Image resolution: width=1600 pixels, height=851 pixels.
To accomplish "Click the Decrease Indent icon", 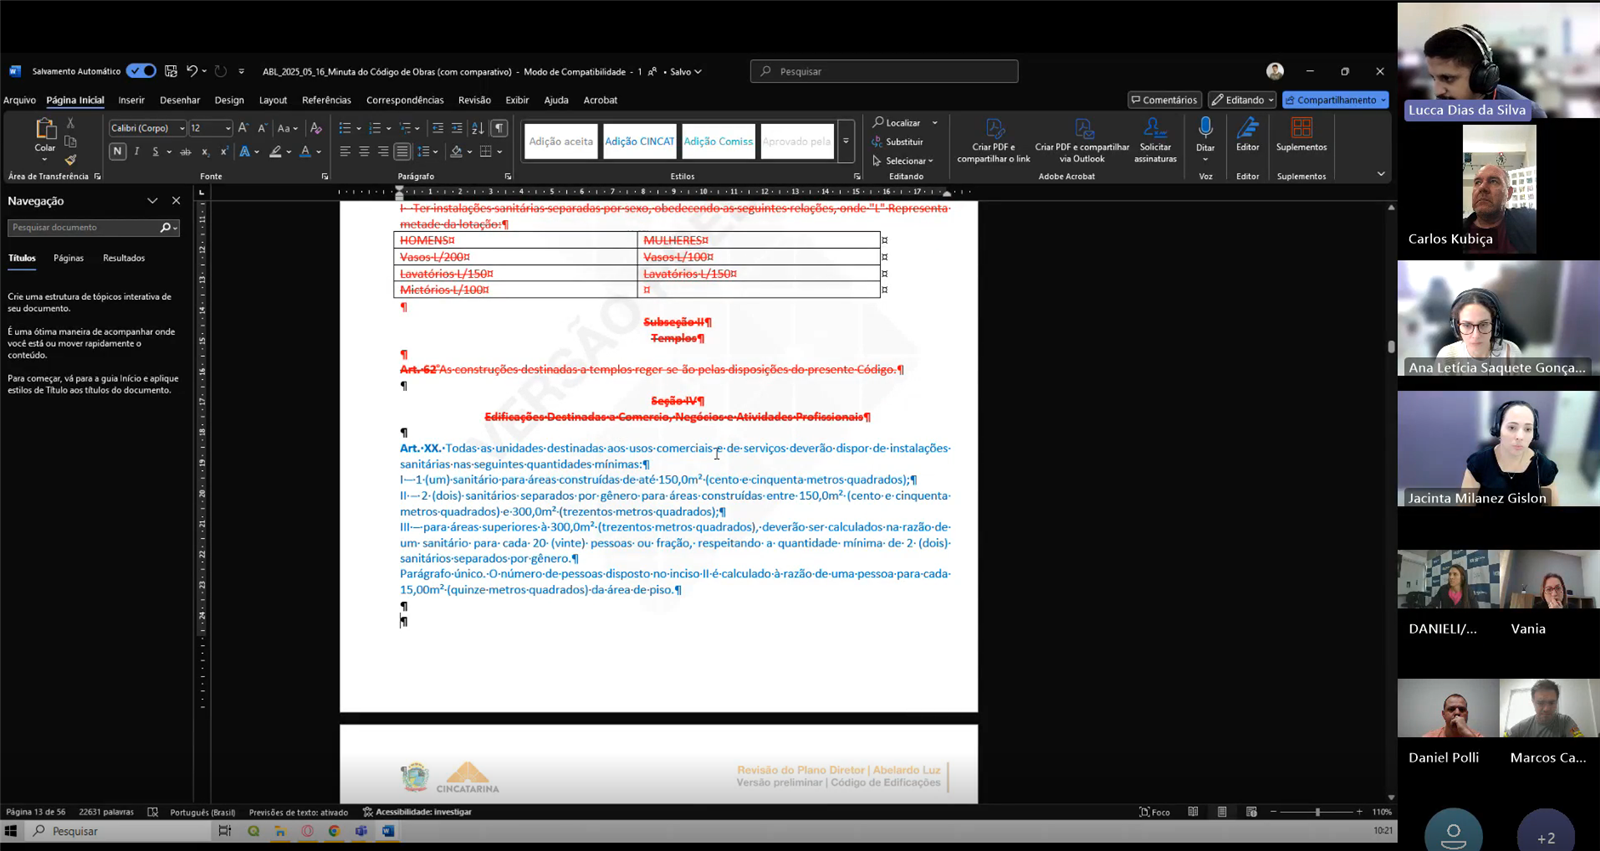I will (438, 128).
